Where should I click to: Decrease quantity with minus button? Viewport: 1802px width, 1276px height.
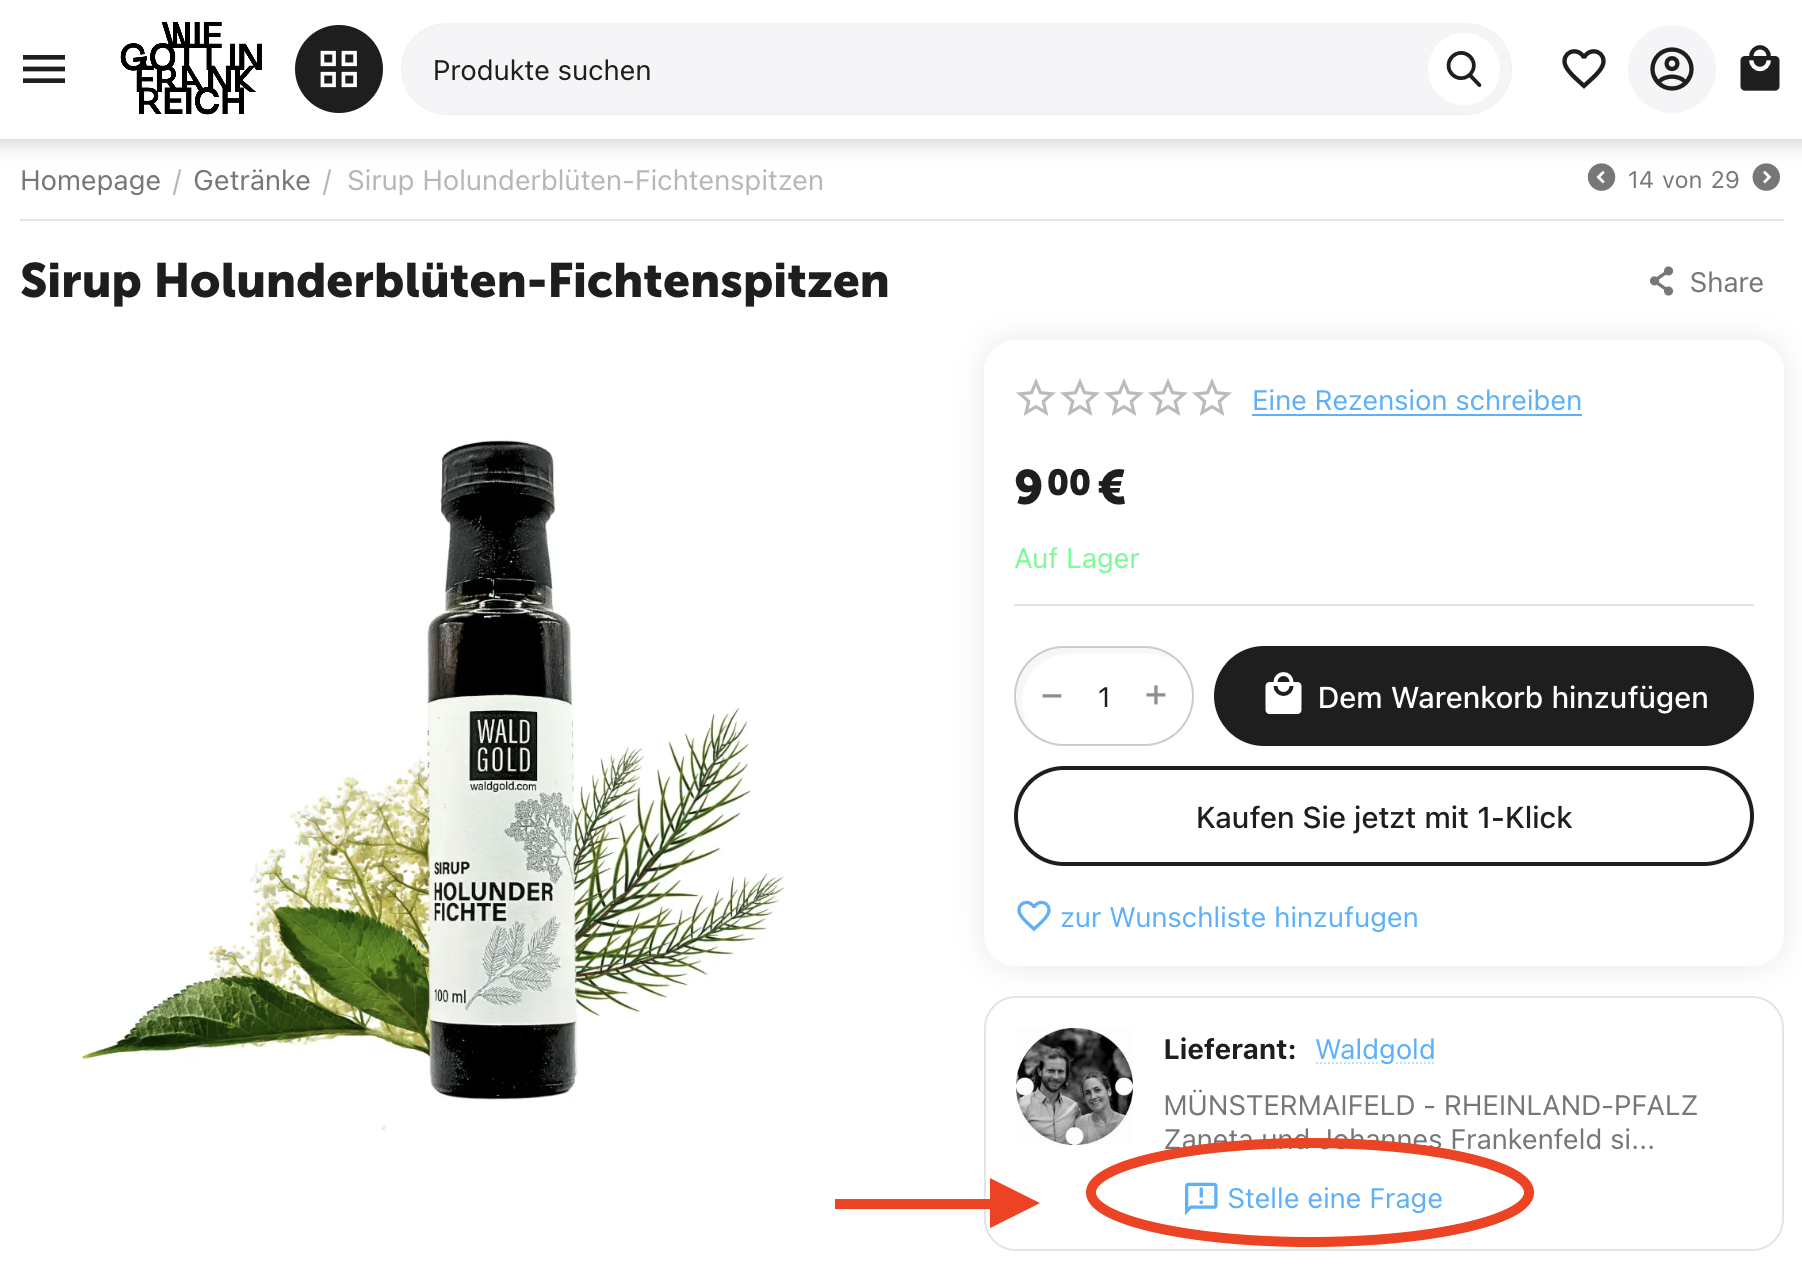tap(1052, 696)
